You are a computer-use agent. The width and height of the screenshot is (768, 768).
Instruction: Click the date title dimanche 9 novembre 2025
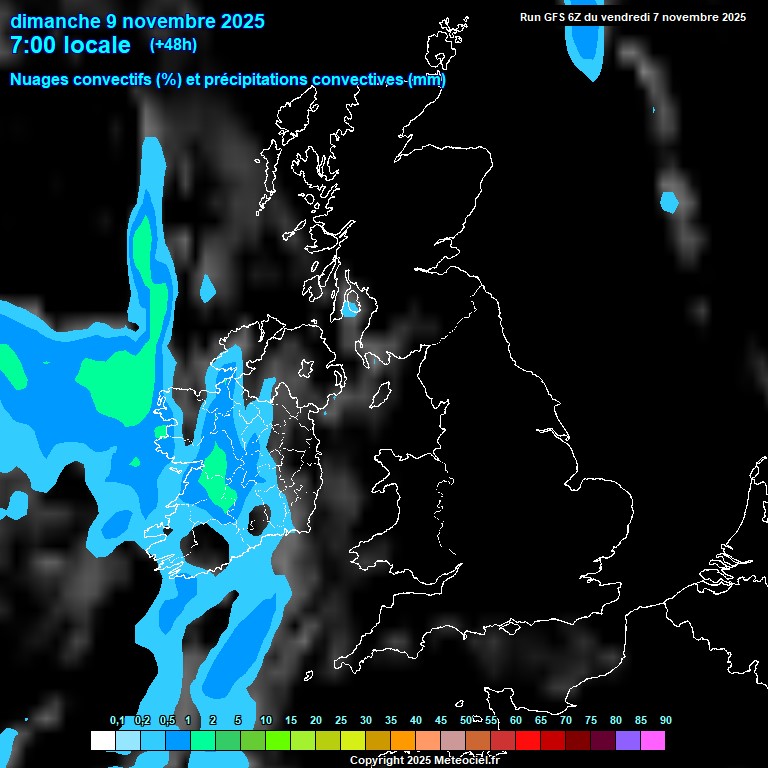pyautogui.click(x=137, y=21)
